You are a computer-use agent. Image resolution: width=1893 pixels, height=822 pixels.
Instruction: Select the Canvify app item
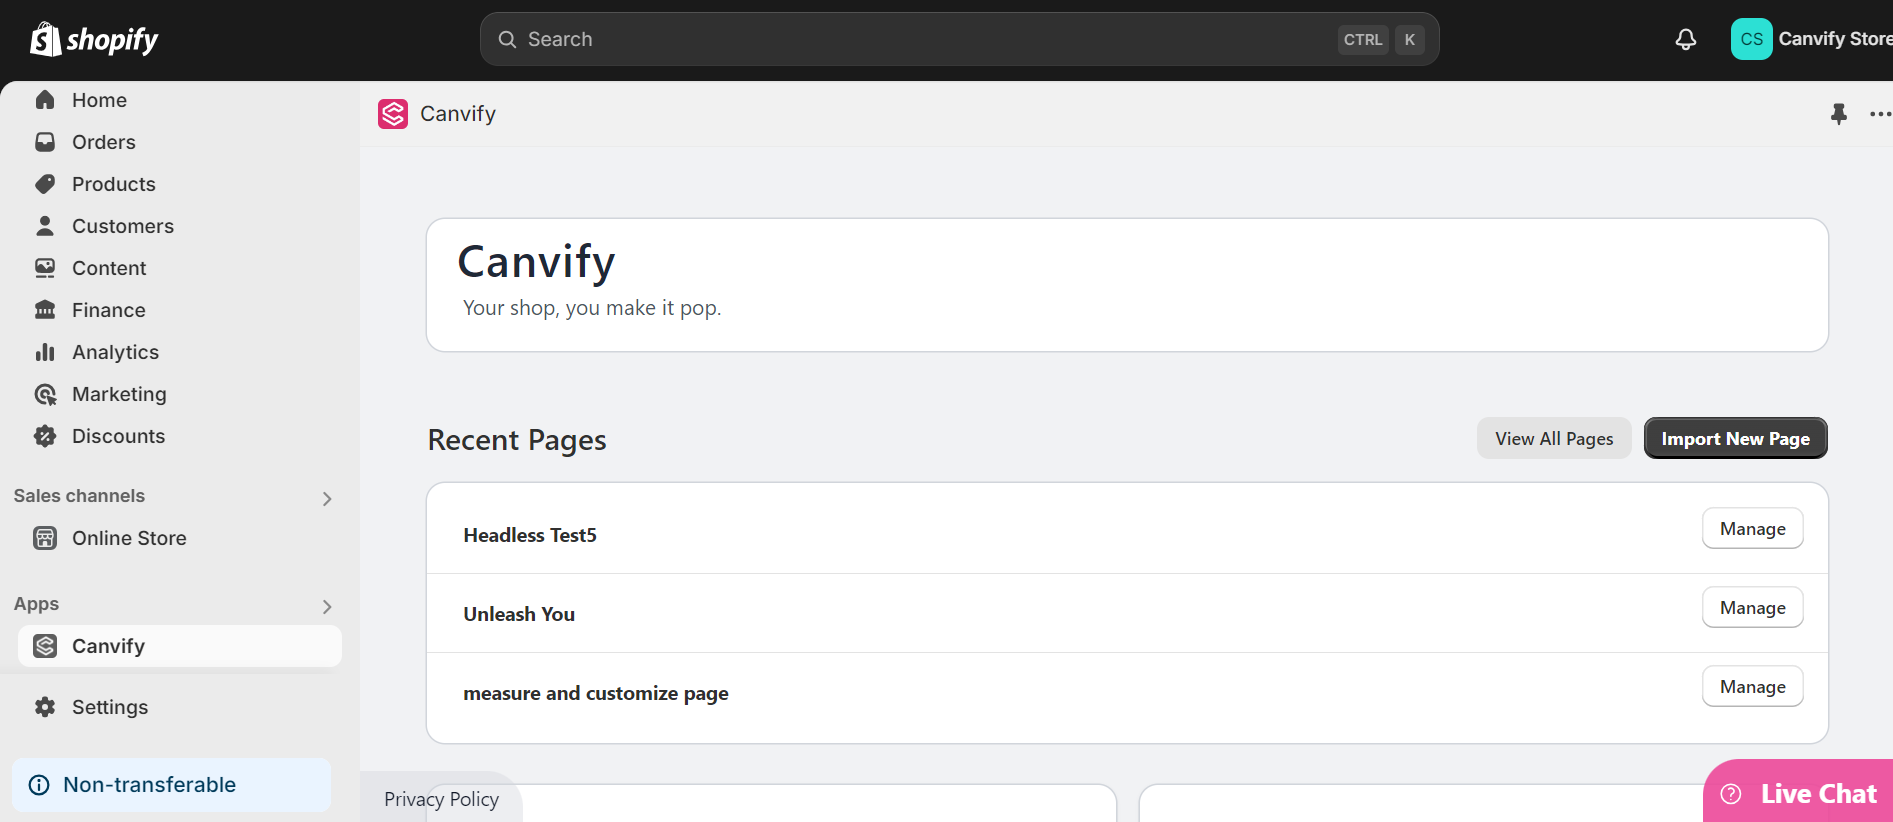point(180,646)
